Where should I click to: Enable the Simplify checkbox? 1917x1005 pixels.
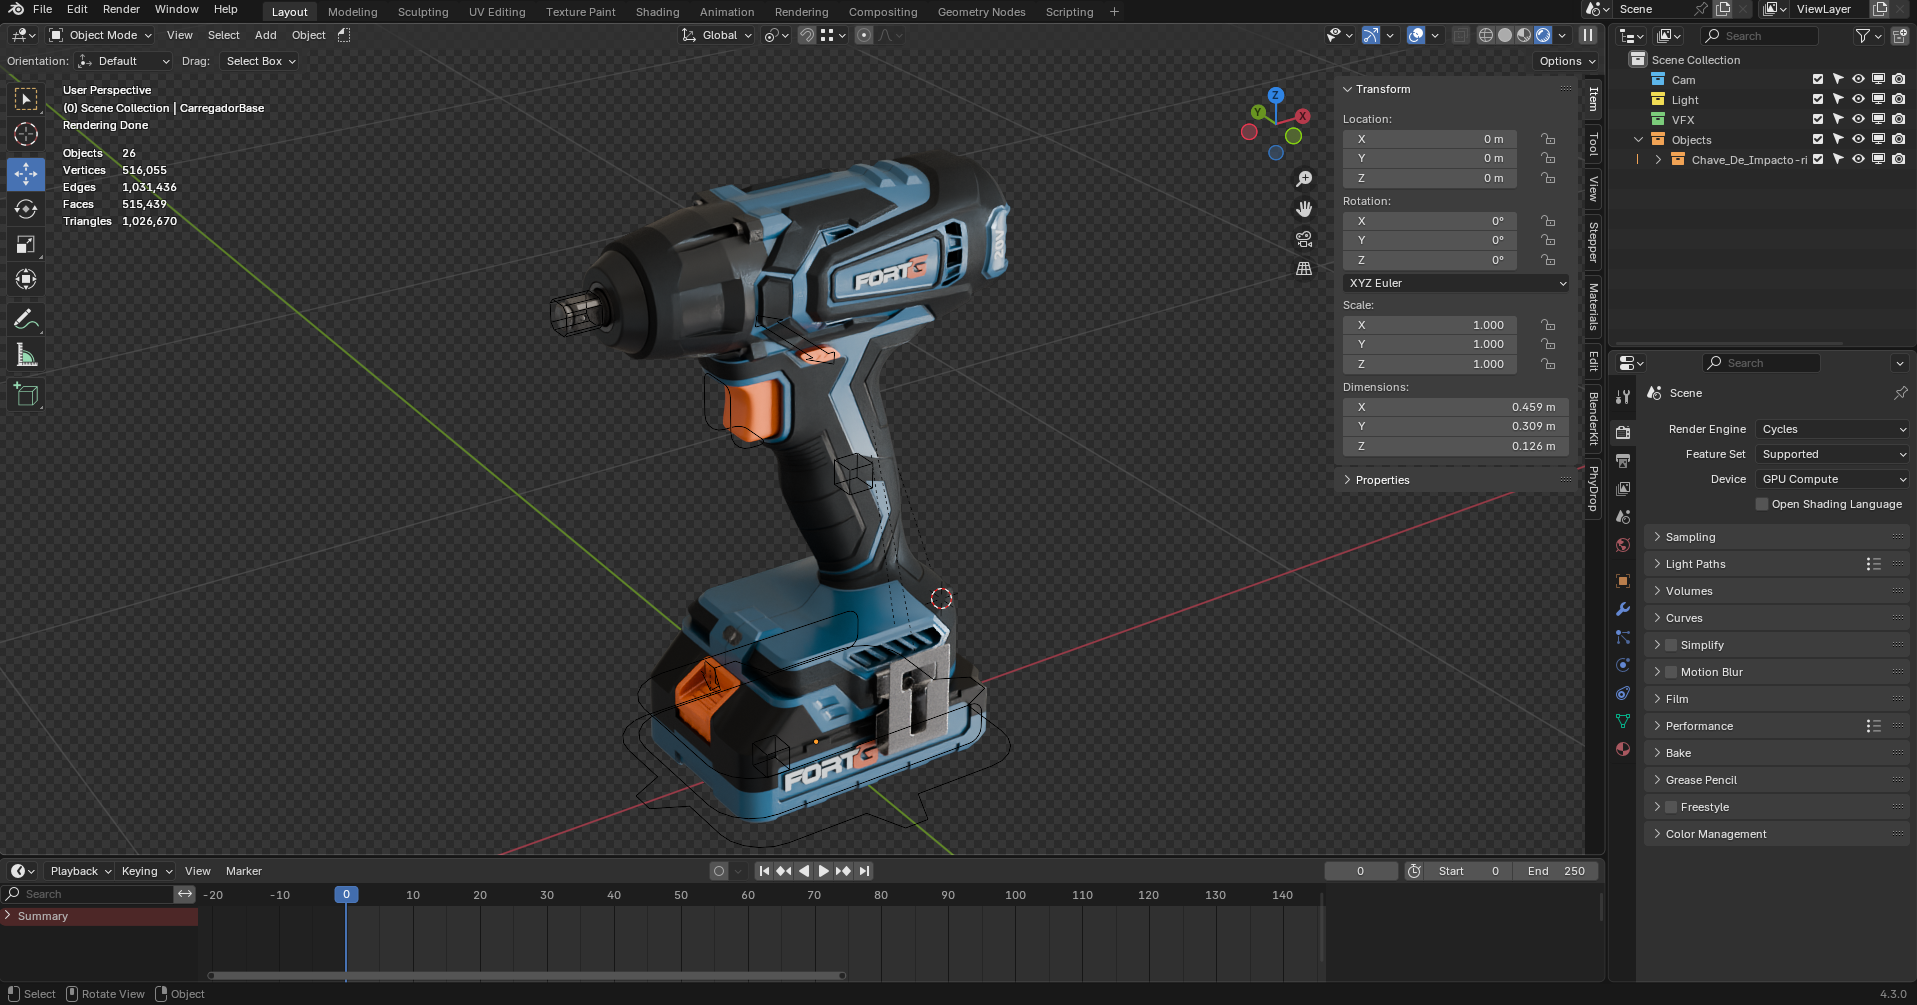1671,645
